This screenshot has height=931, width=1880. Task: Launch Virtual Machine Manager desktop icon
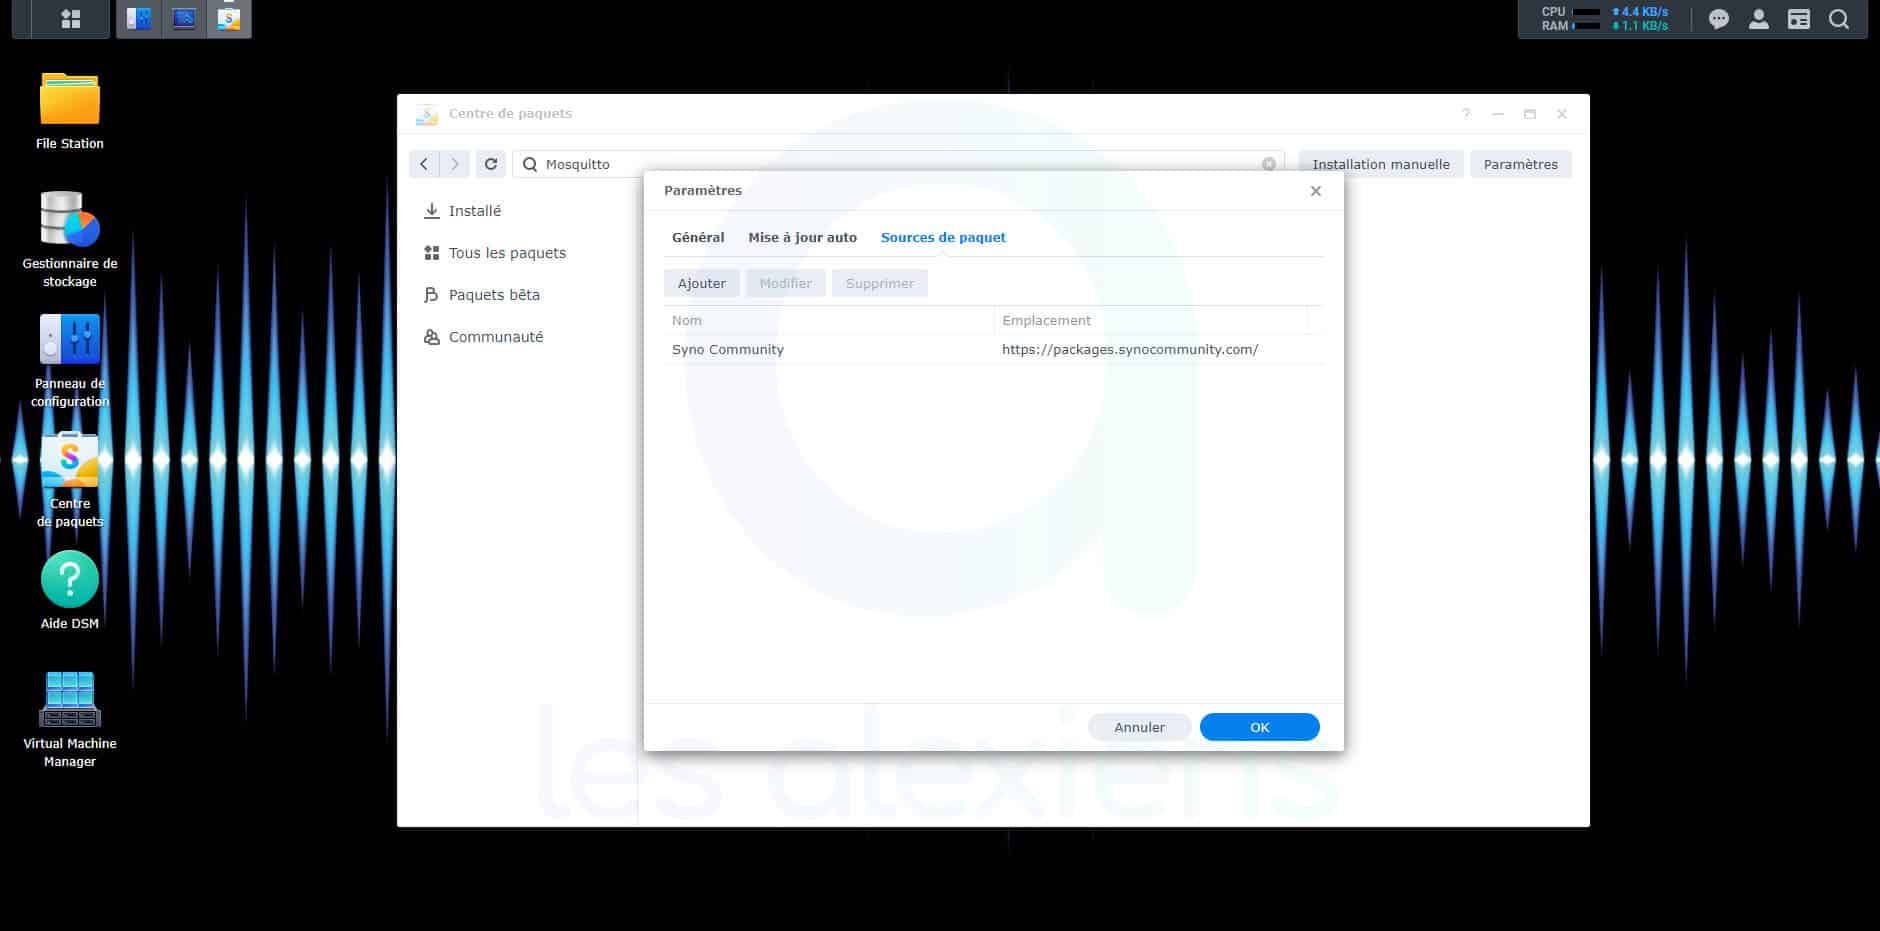coord(70,719)
